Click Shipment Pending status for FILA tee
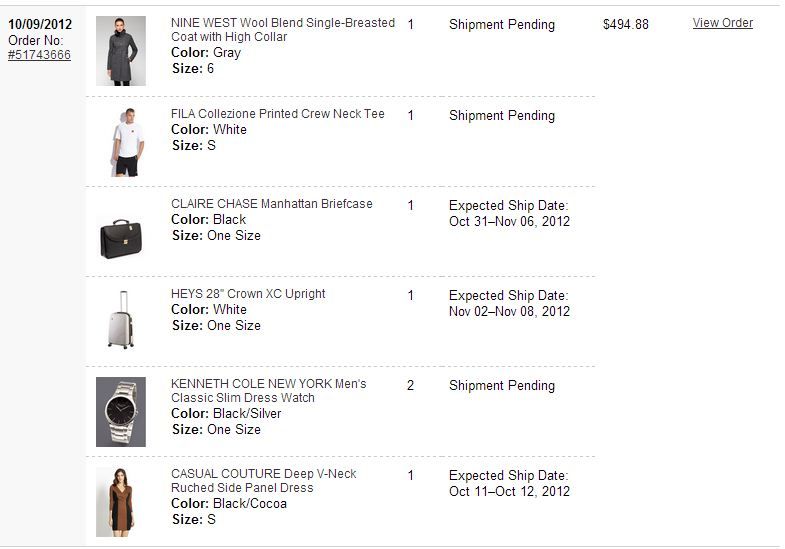This screenshot has height=549, width=785. [x=501, y=116]
